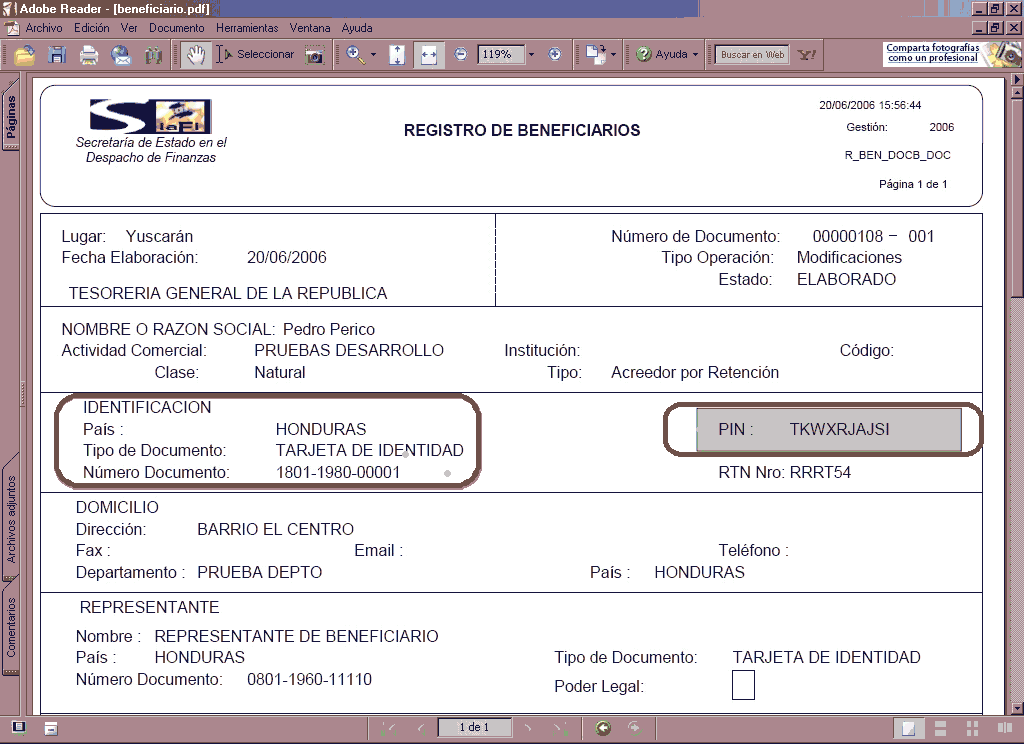Activate the Snapshot camera tool
This screenshot has height=744, width=1024.
pyautogui.click(x=315, y=55)
